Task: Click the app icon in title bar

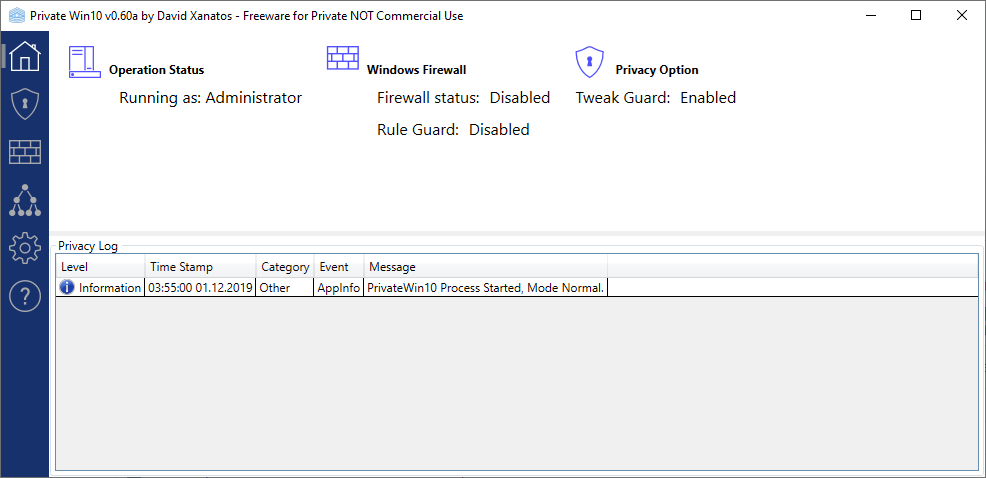Action: [x=16, y=16]
